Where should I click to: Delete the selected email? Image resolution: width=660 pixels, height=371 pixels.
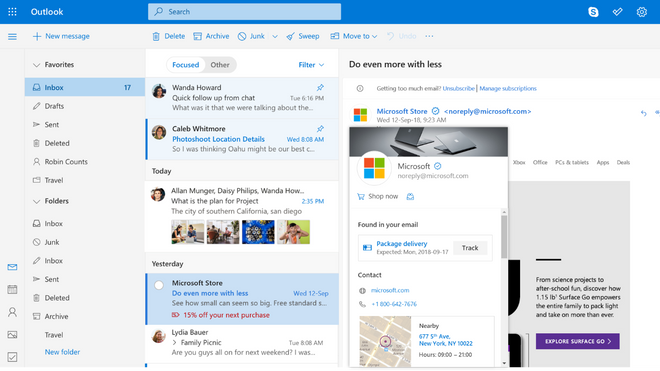click(x=168, y=36)
